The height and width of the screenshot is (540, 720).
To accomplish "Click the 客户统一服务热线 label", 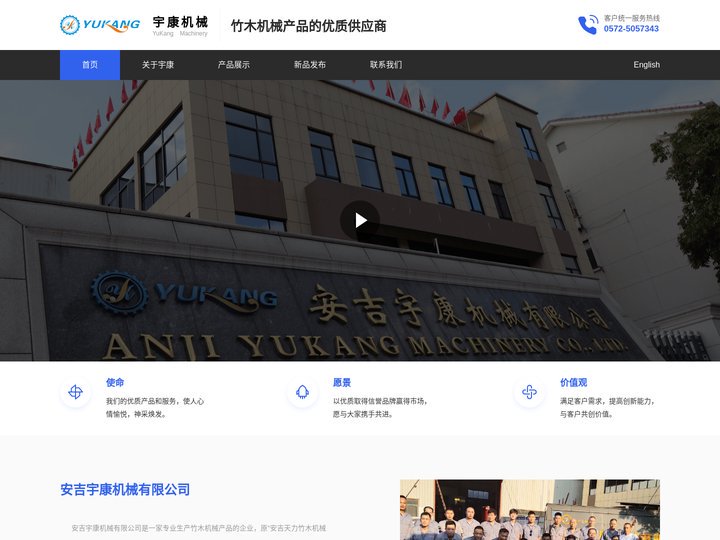I will tap(632, 18).
